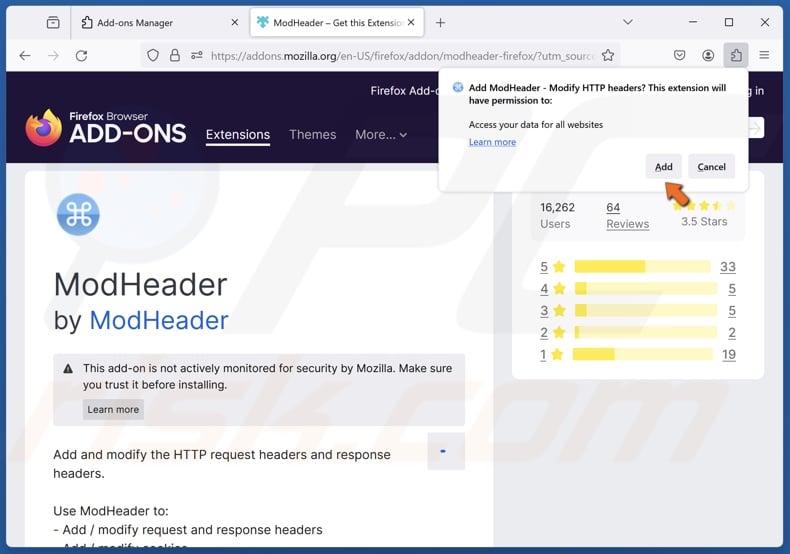List all tabs dropdown chevron
Screen dimensions: 790x554
pyautogui.click(x=628, y=22)
